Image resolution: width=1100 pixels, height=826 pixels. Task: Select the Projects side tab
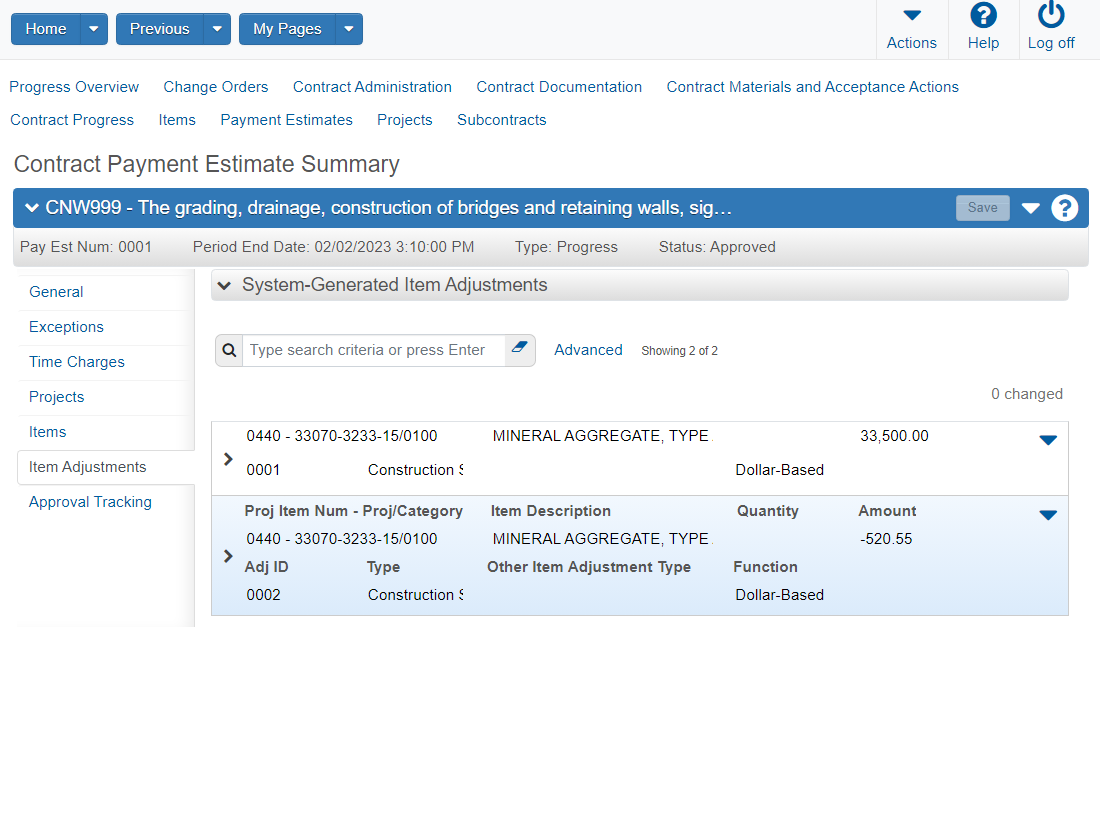[56, 397]
